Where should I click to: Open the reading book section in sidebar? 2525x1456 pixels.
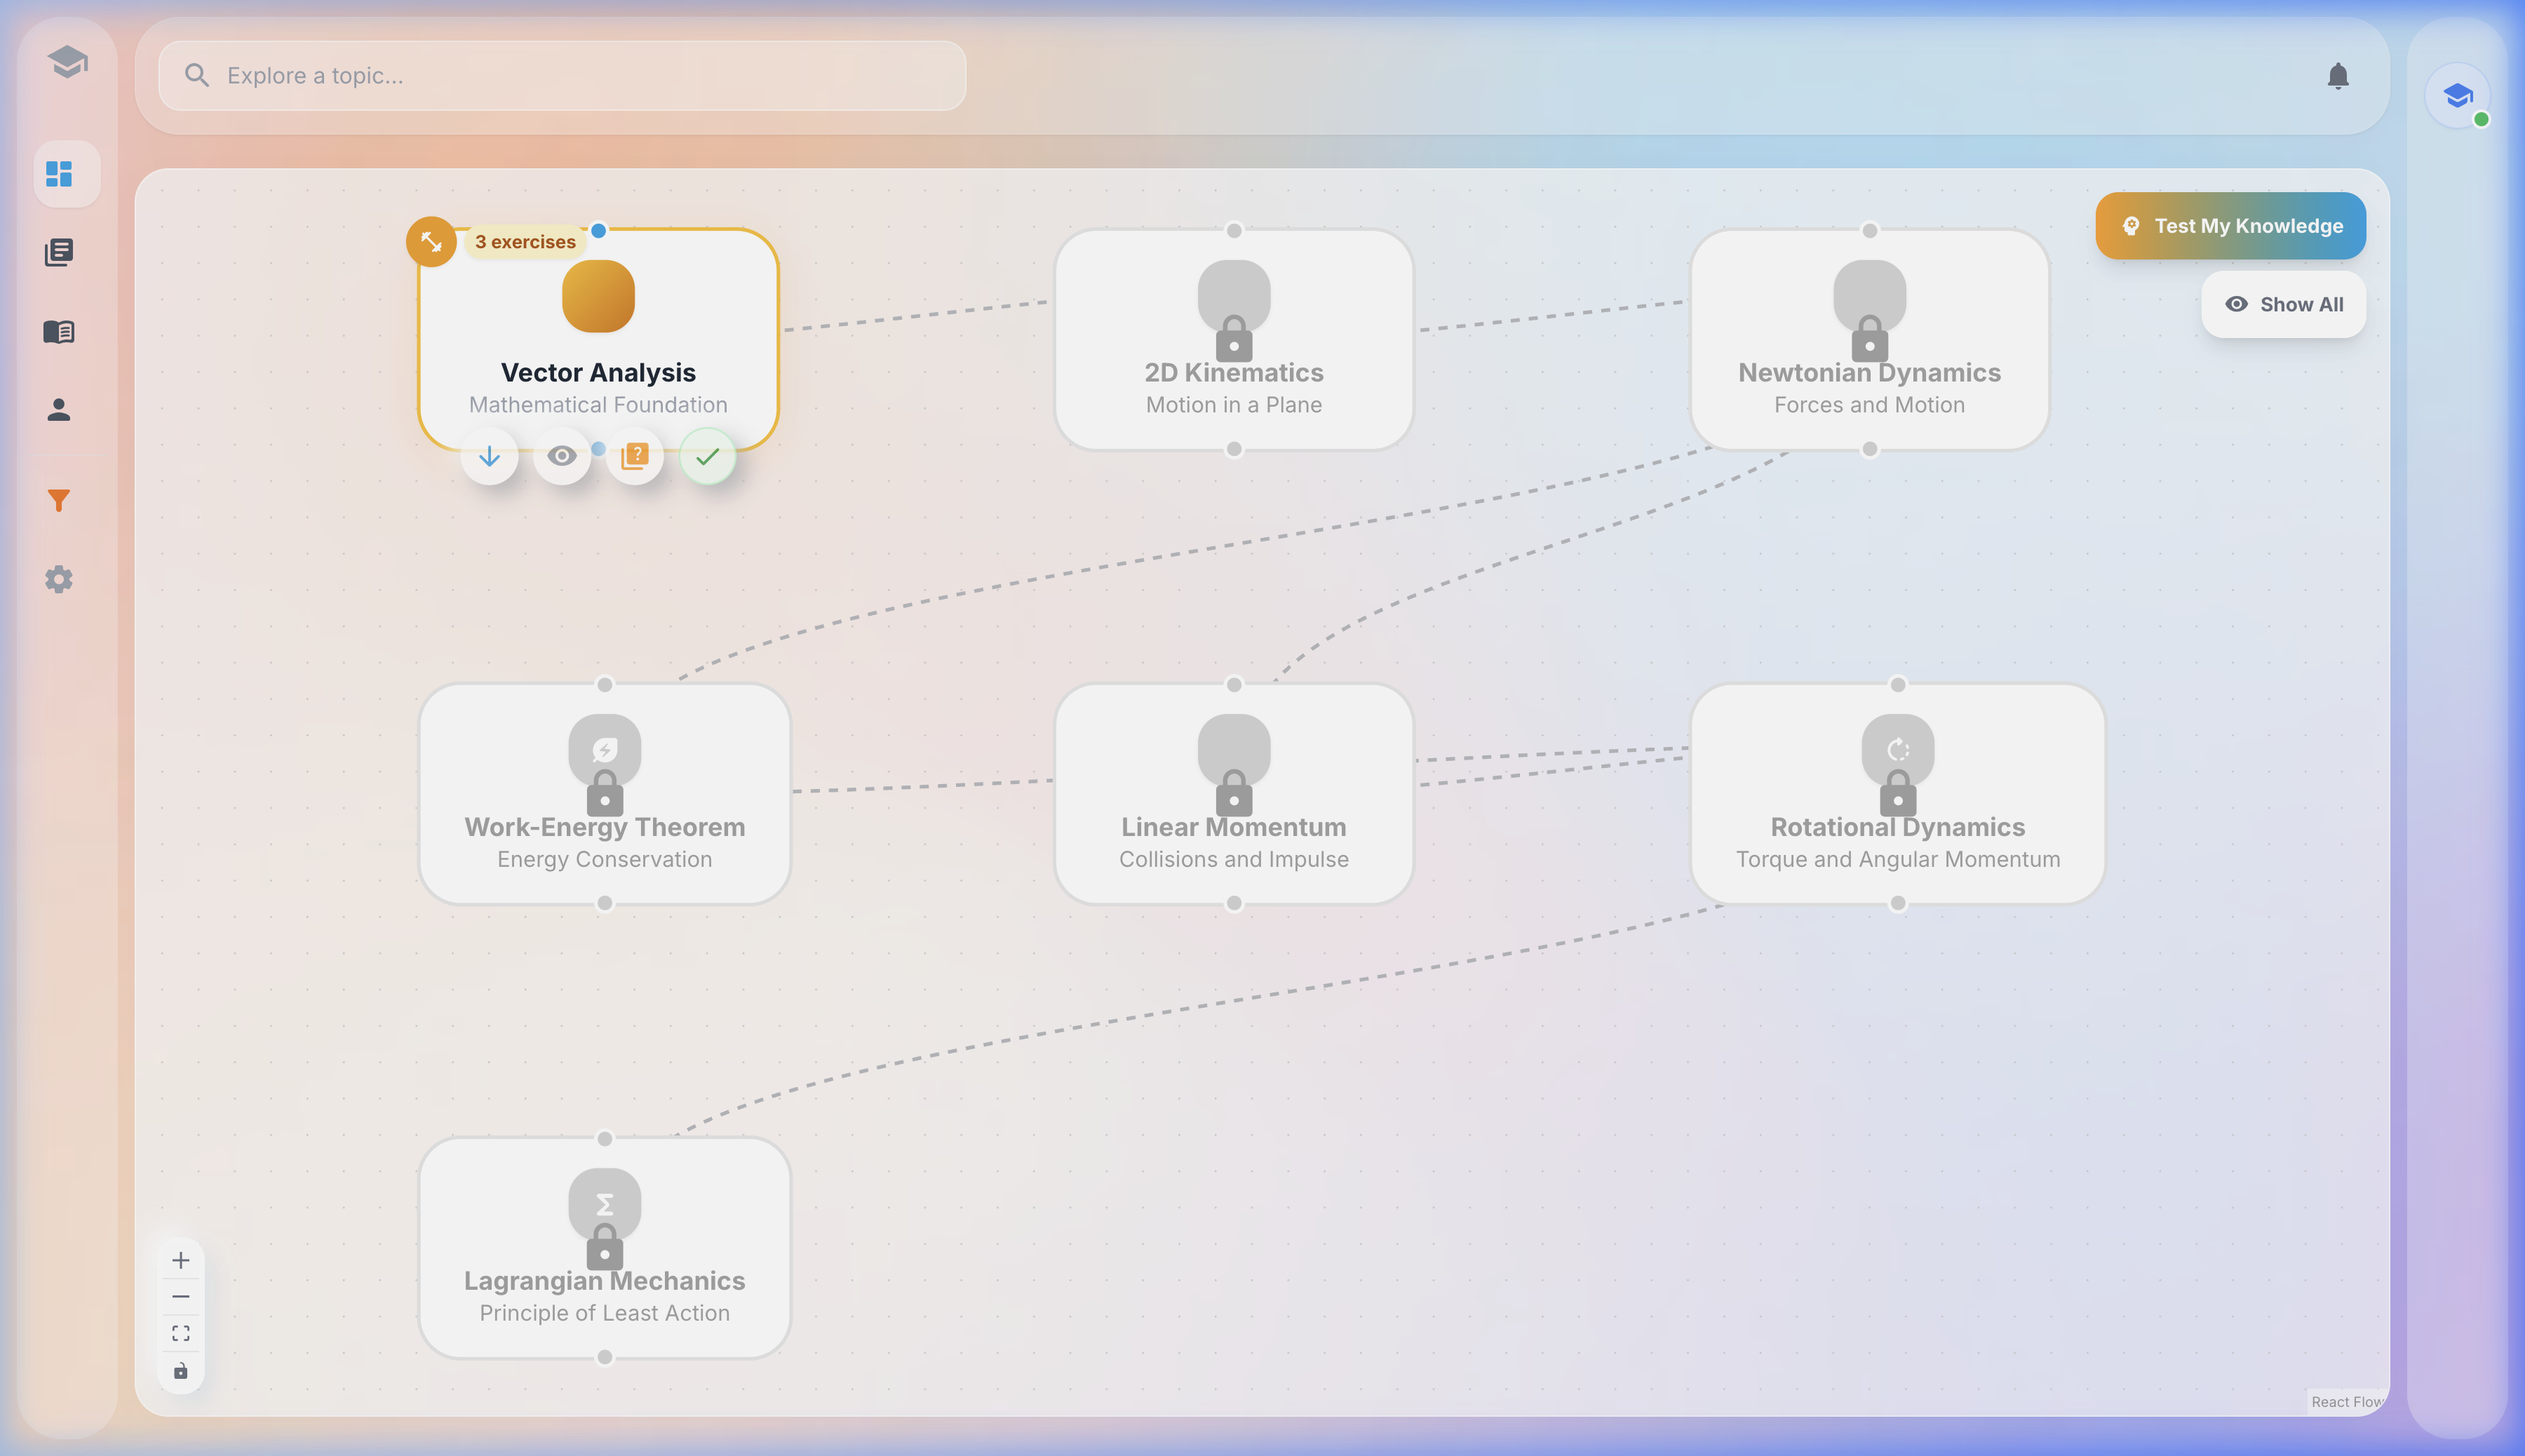tap(60, 331)
